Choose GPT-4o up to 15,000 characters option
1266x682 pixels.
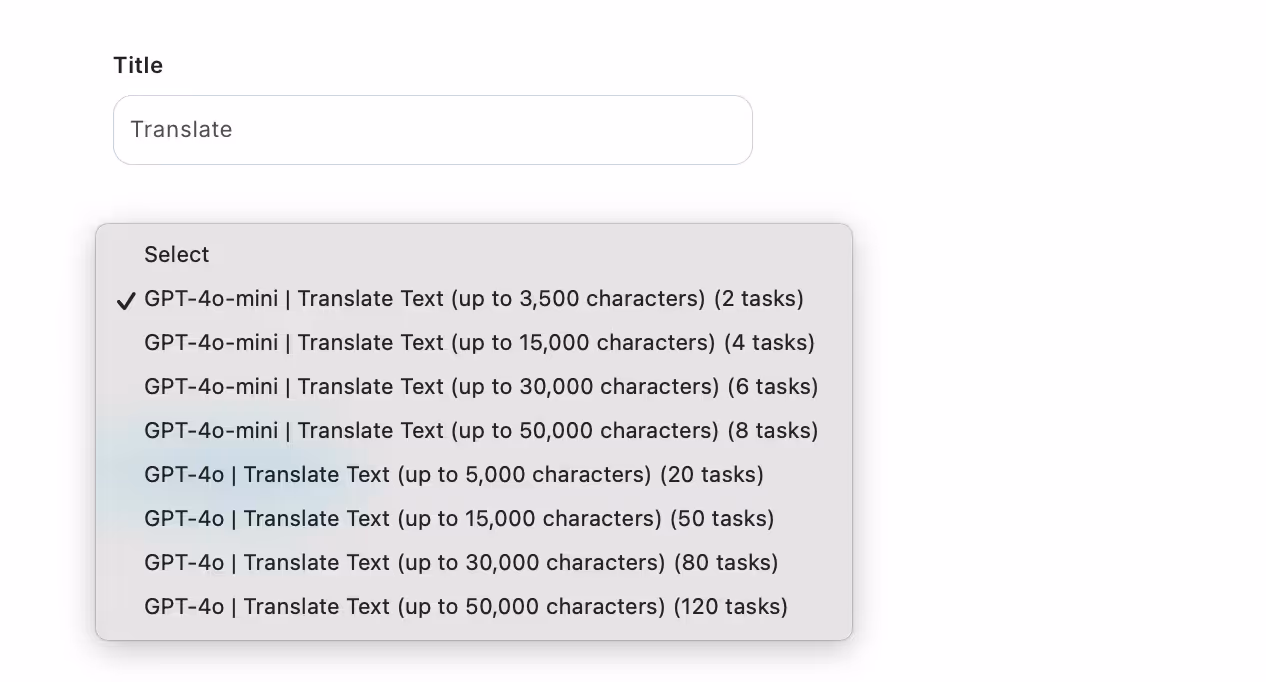point(474,519)
